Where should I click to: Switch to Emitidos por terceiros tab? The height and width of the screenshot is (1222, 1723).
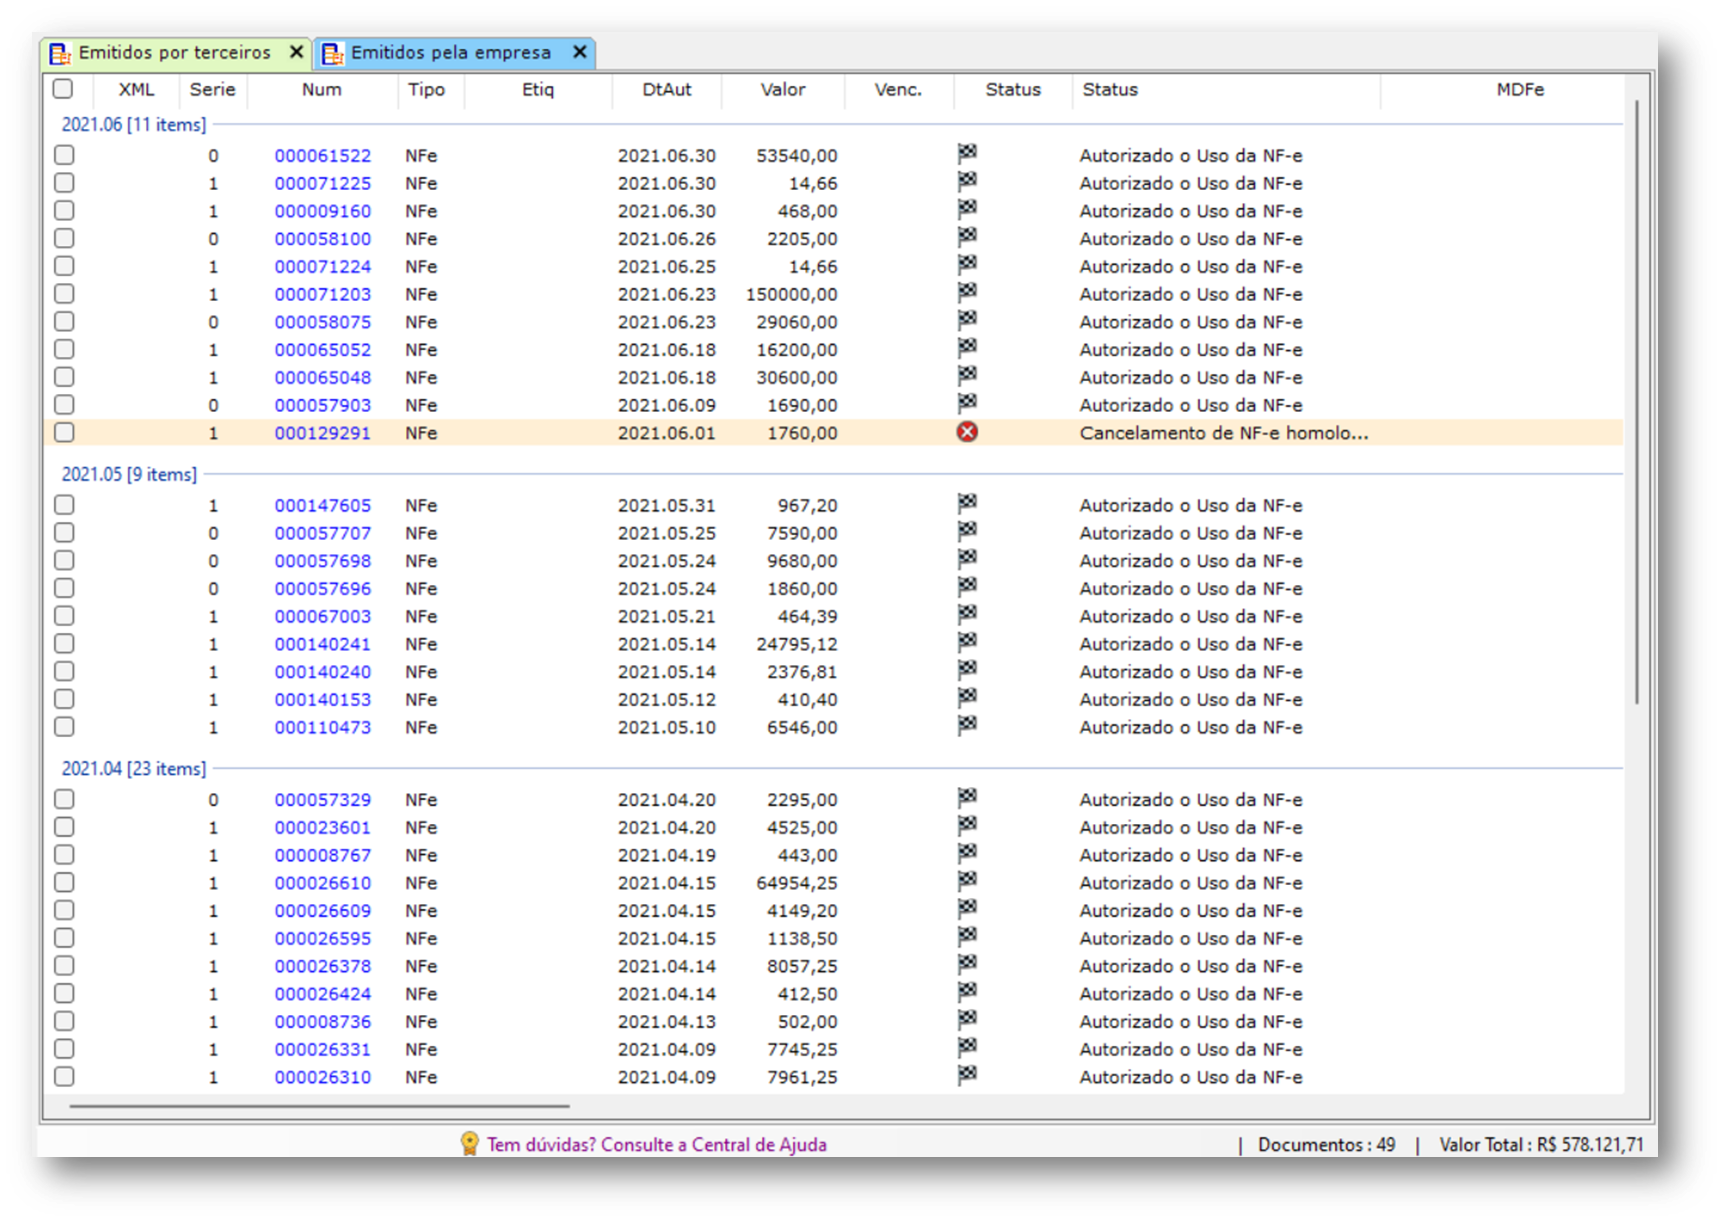174,52
